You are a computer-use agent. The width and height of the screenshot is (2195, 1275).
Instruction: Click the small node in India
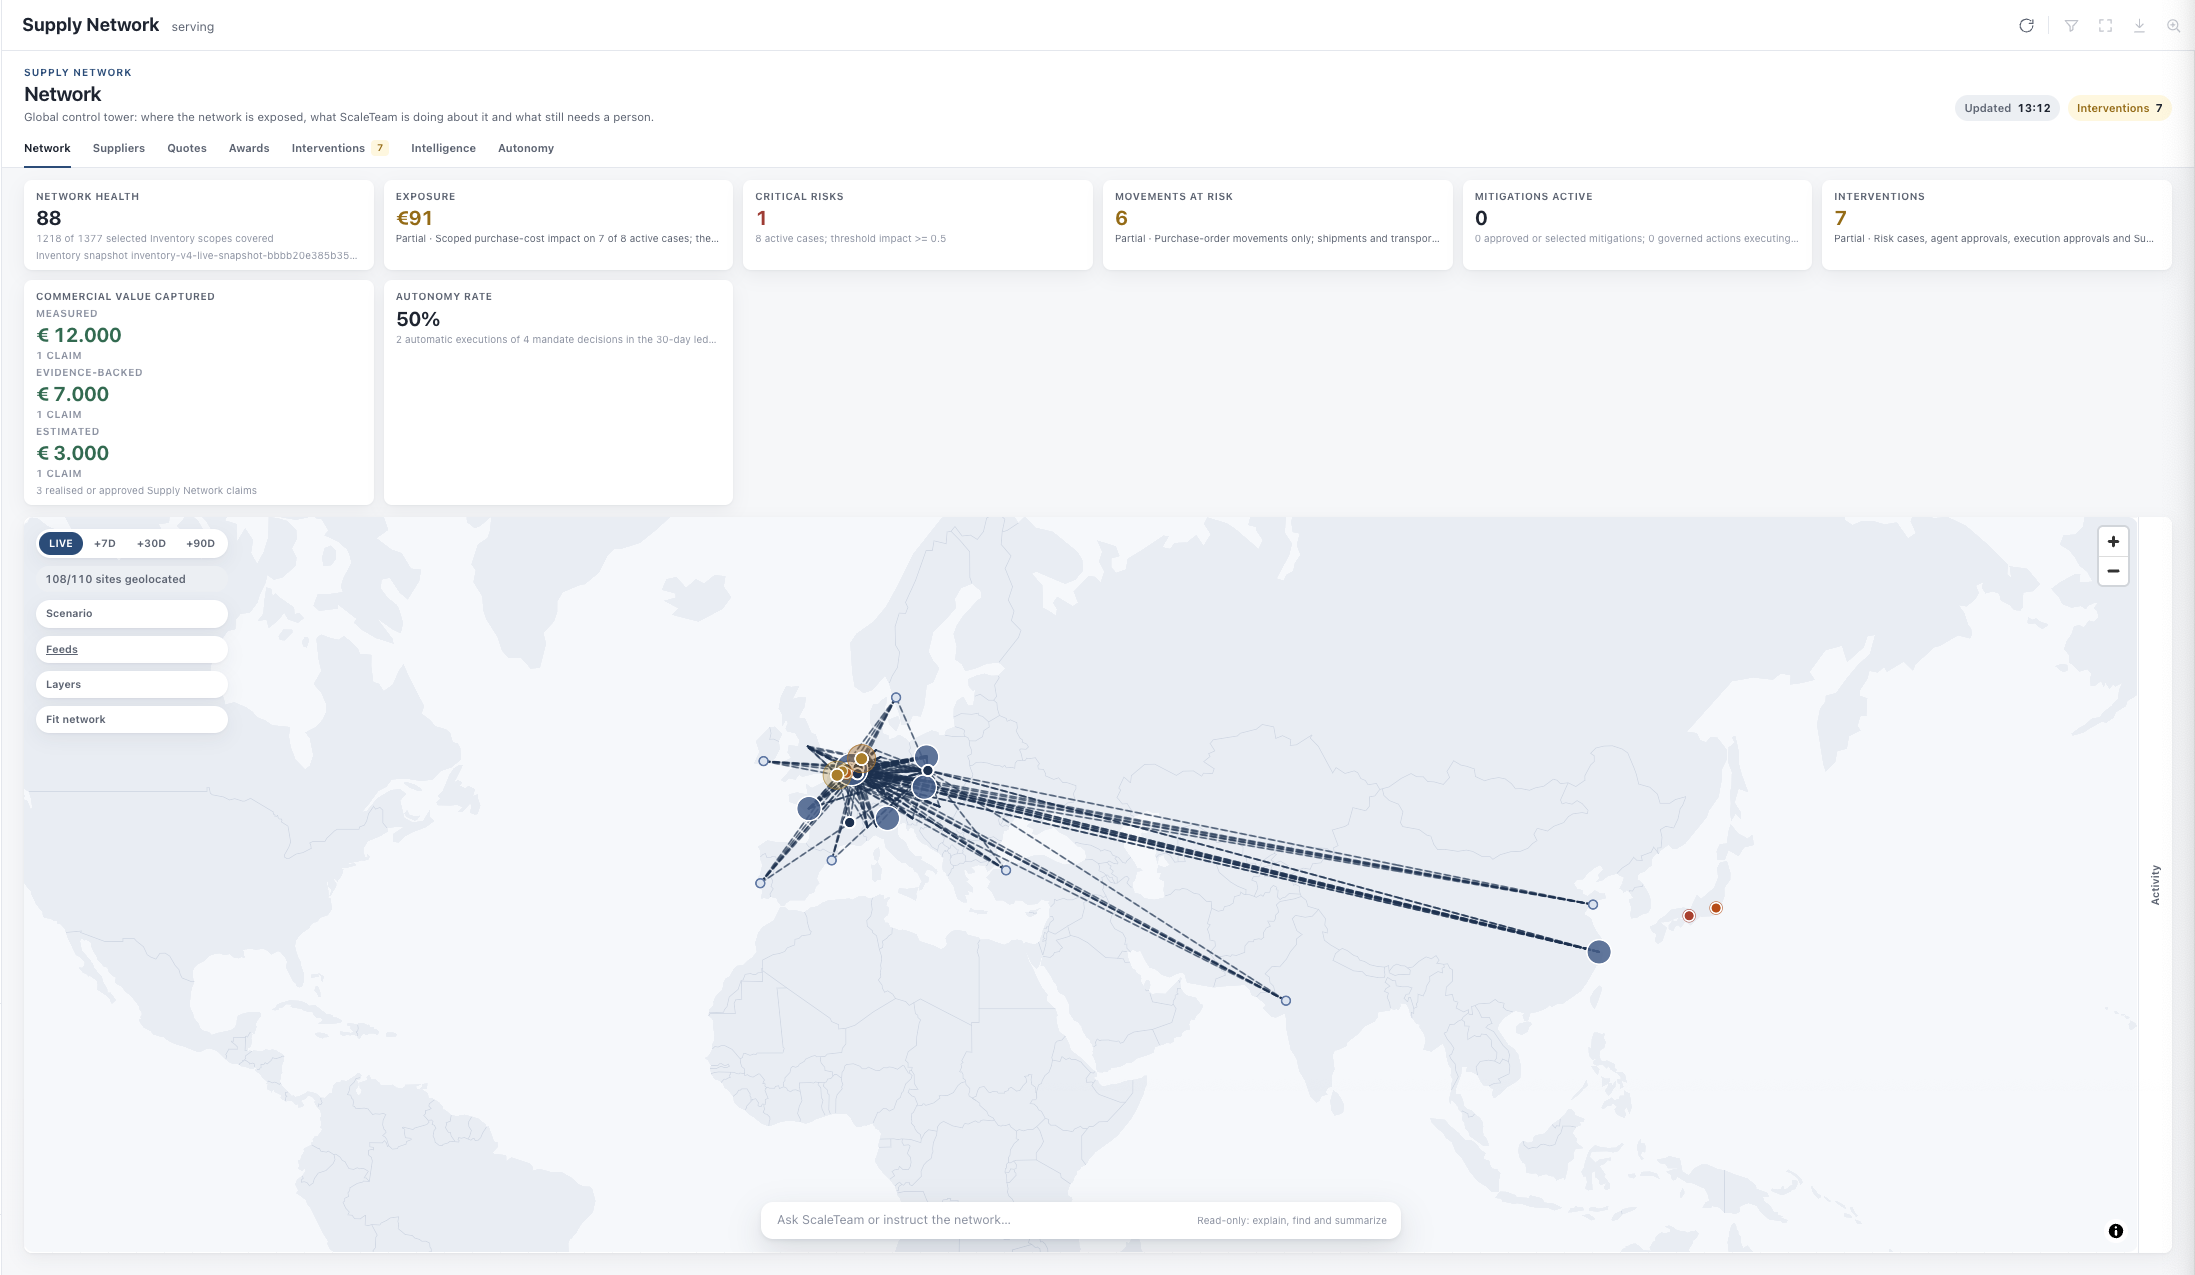[x=1286, y=1000]
